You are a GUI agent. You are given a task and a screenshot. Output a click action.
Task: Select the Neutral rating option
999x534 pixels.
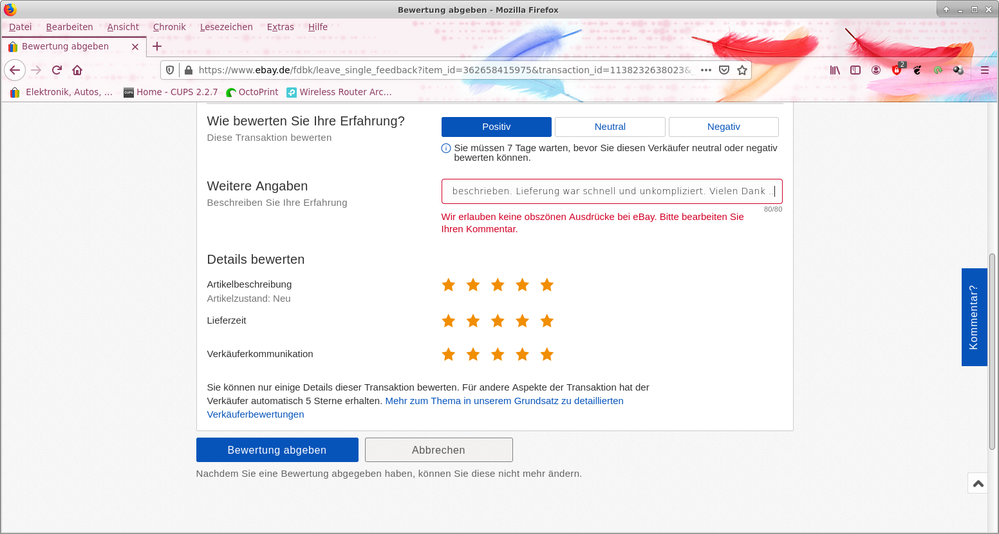(610, 127)
